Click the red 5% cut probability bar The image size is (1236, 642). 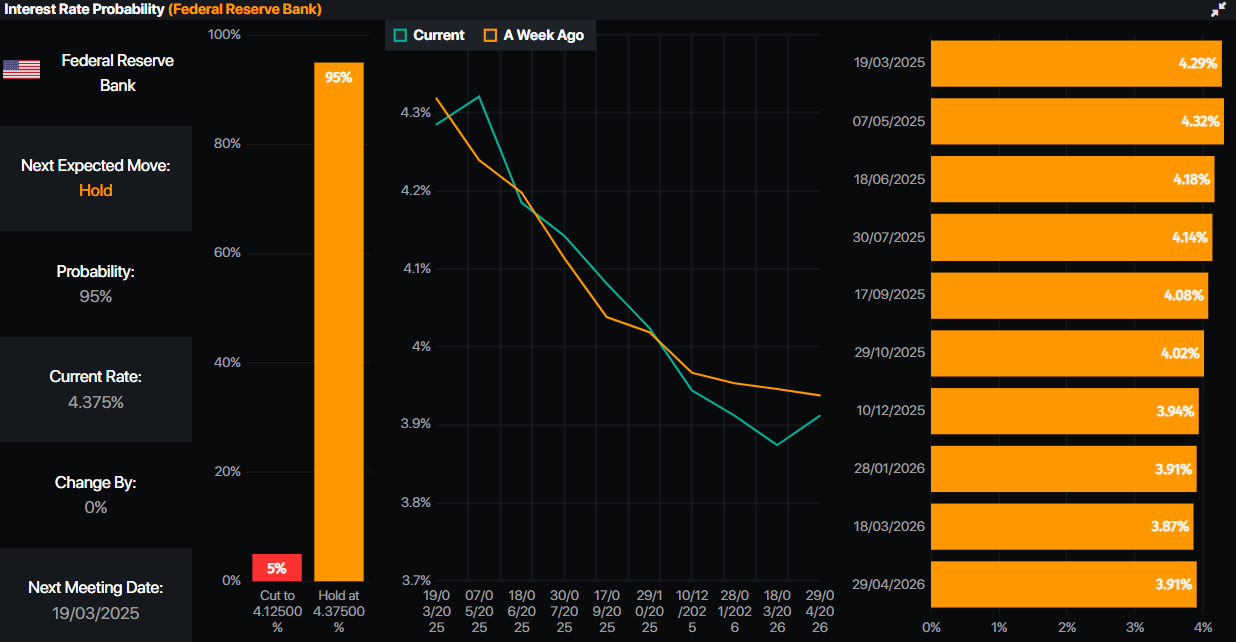pos(277,567)
